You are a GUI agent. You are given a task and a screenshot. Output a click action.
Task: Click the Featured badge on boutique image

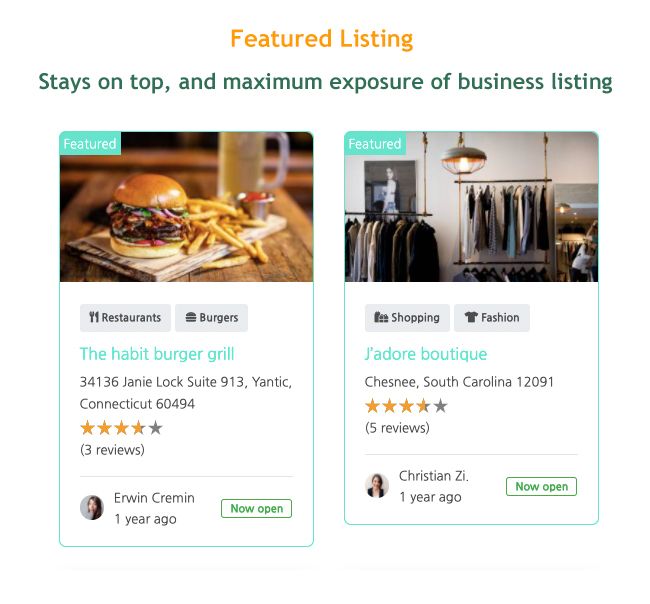point(374,144)
